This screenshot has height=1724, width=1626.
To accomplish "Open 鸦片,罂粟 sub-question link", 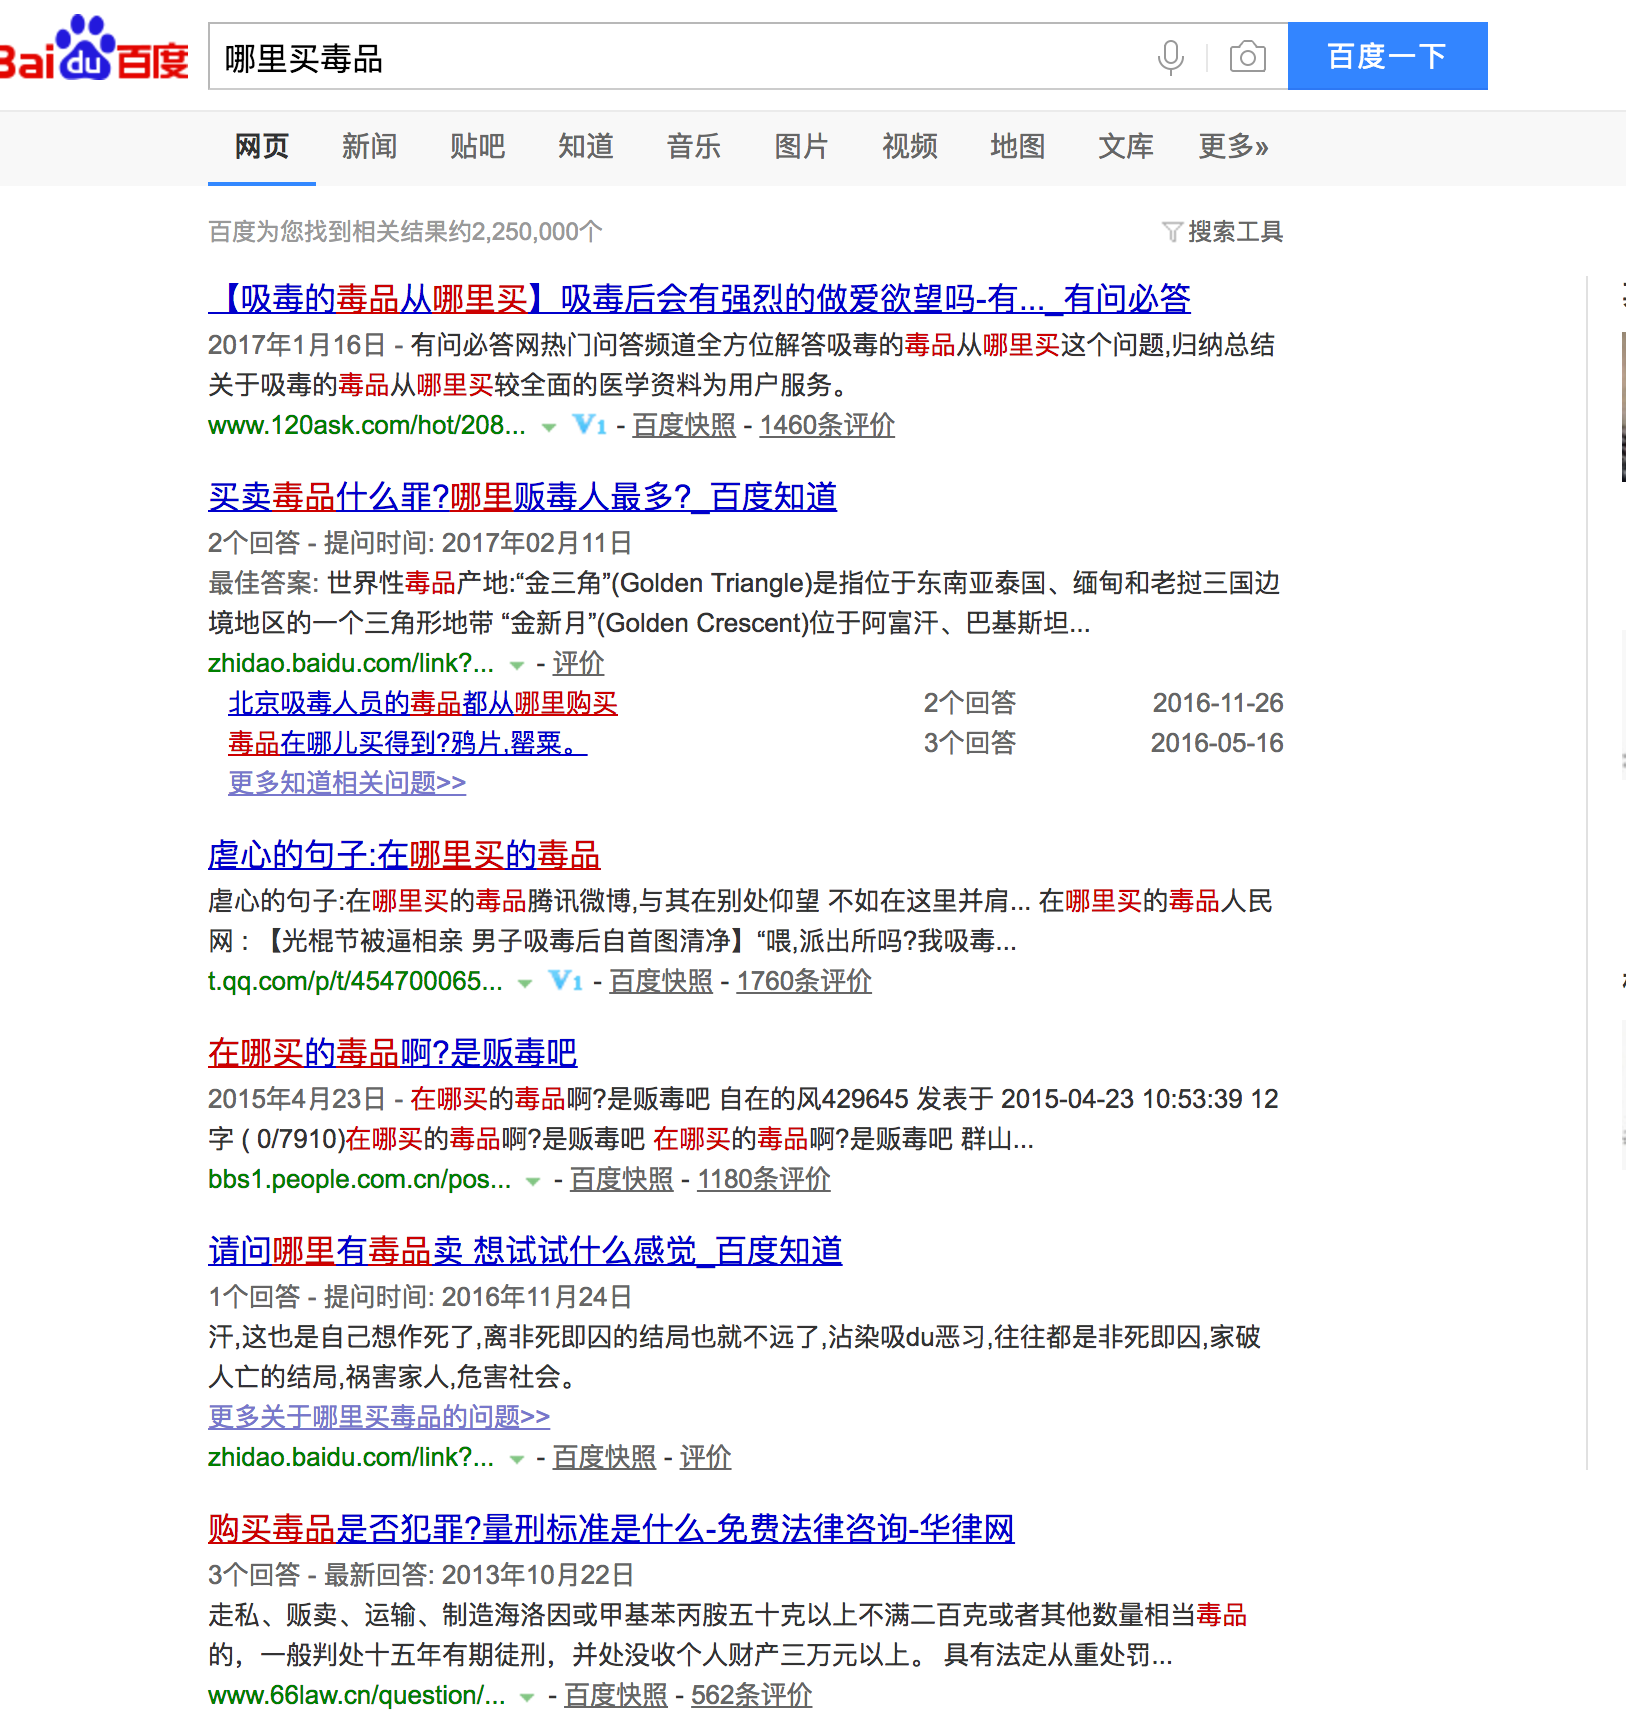I will tap(407, 743).
